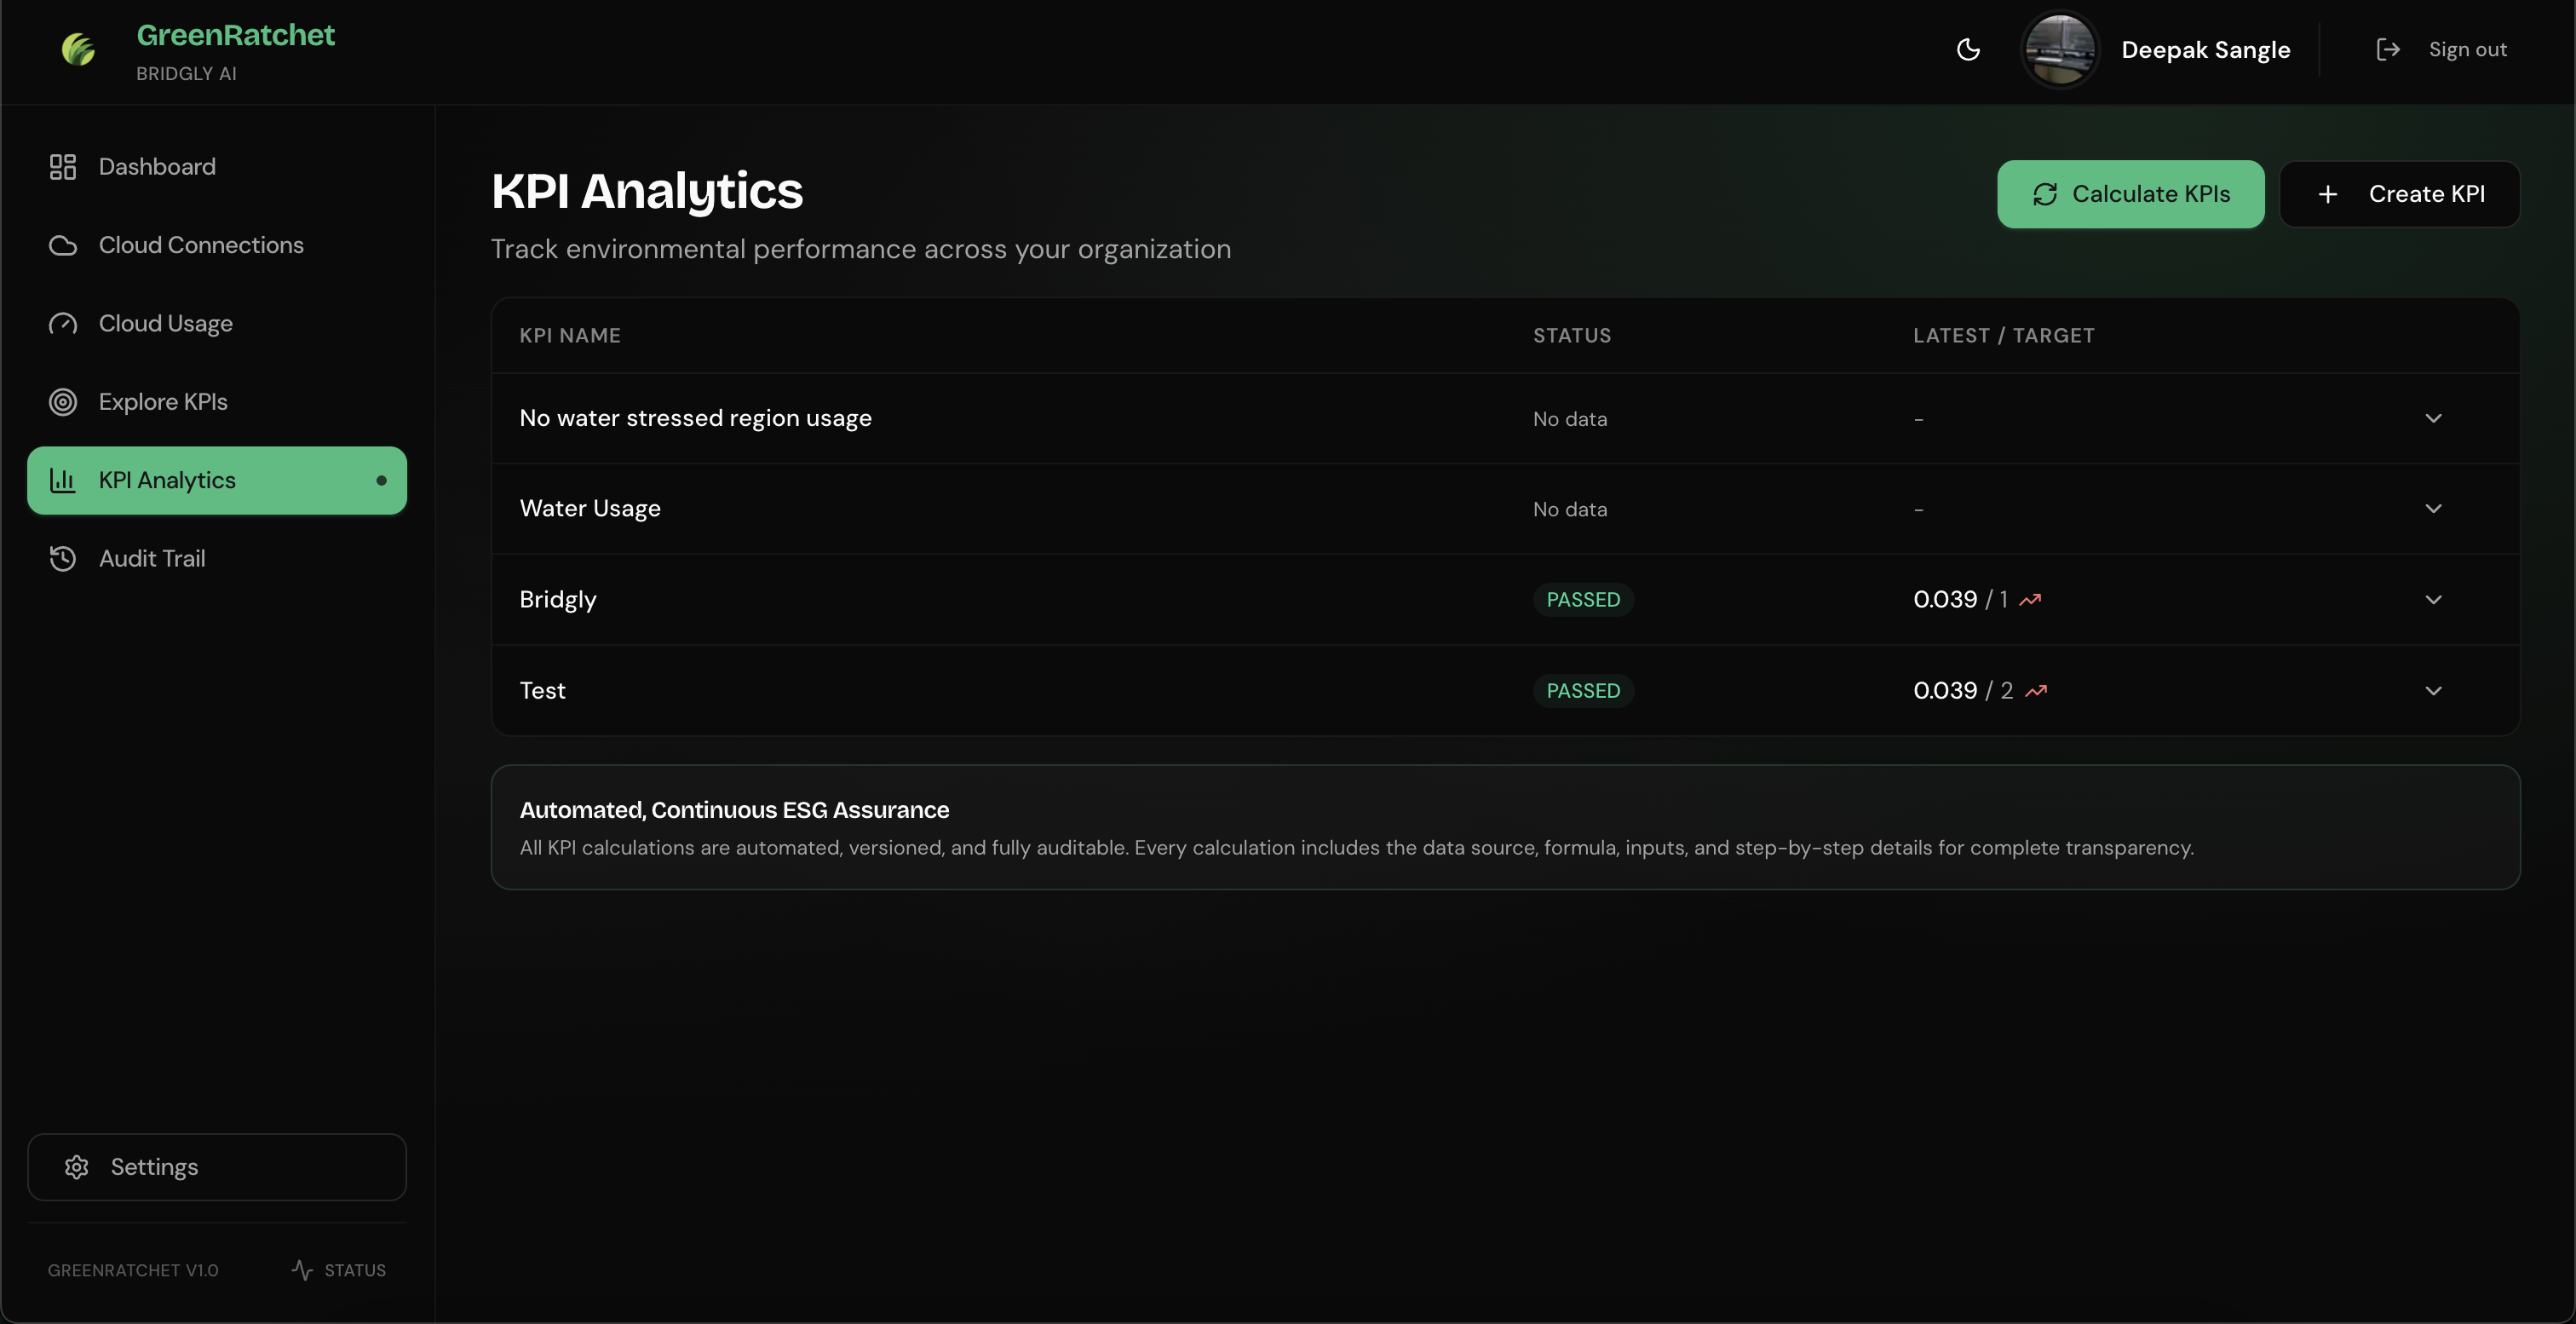Click the Dashboard grid icon
This screenshot has width=2576, height=1324.
63,167
